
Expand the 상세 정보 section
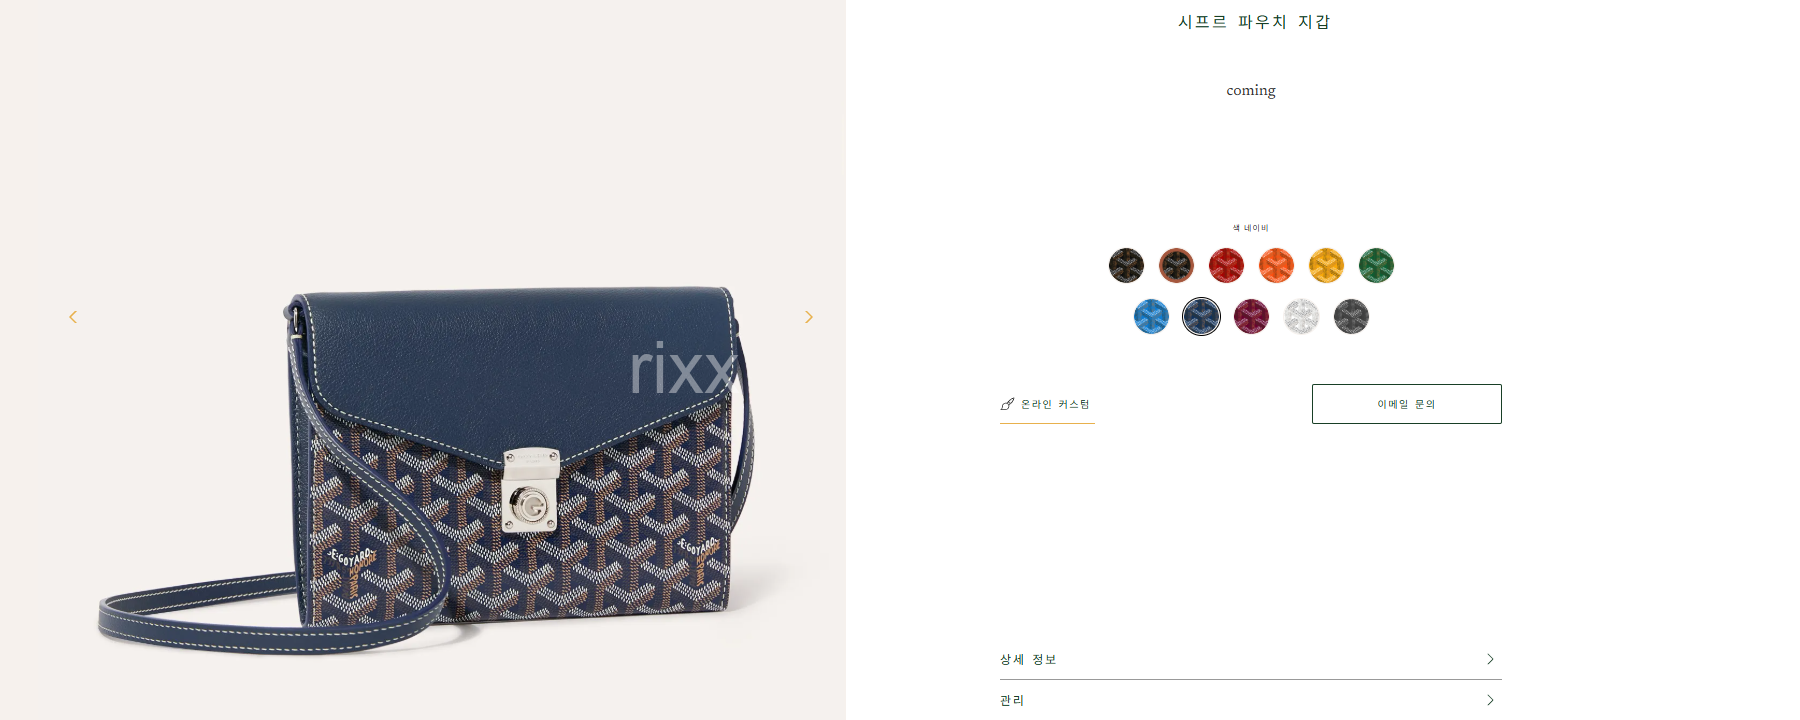coord(1250,659)
